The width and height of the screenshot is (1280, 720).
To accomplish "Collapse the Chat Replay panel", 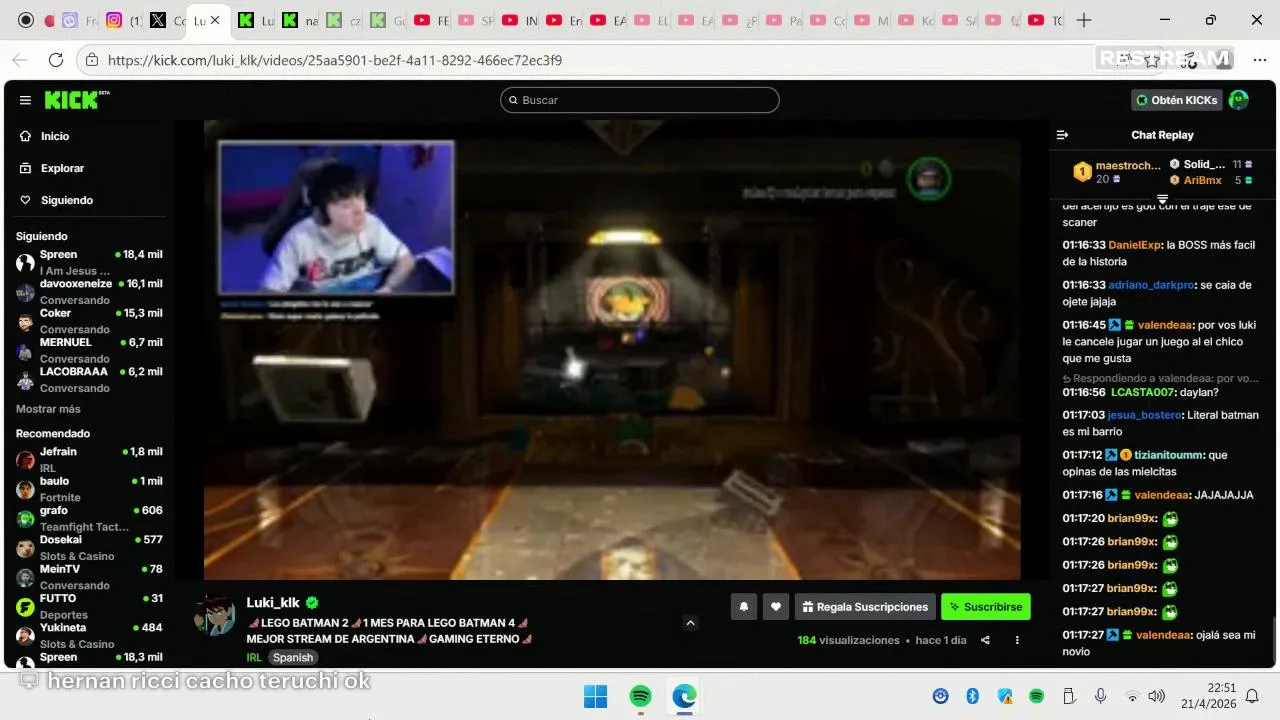I will (x=1063, y=135).
